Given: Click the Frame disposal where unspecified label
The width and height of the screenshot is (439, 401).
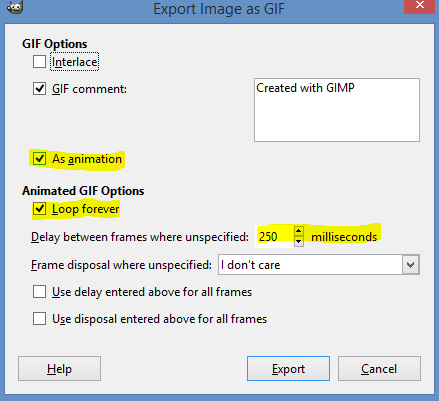Looking at the screenshot, I should (121, 265).
